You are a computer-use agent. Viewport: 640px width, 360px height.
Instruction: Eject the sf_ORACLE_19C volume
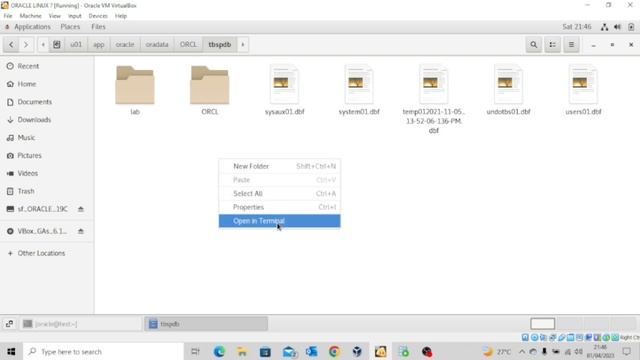pyautogui.click(x=81, y=209)
